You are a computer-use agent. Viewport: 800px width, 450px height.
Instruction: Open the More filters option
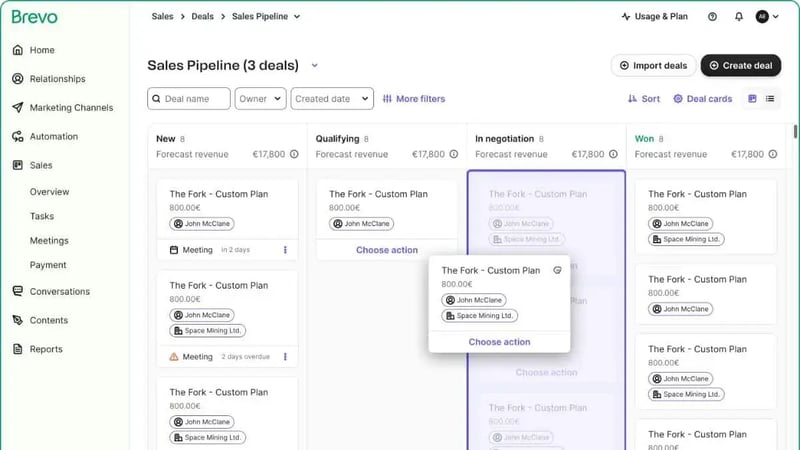[413, 99]
